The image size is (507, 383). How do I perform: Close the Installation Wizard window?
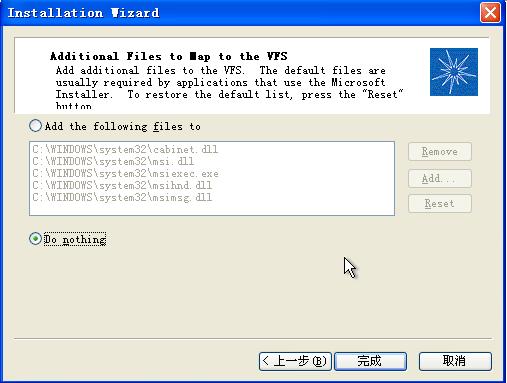[x=490, y=13]
